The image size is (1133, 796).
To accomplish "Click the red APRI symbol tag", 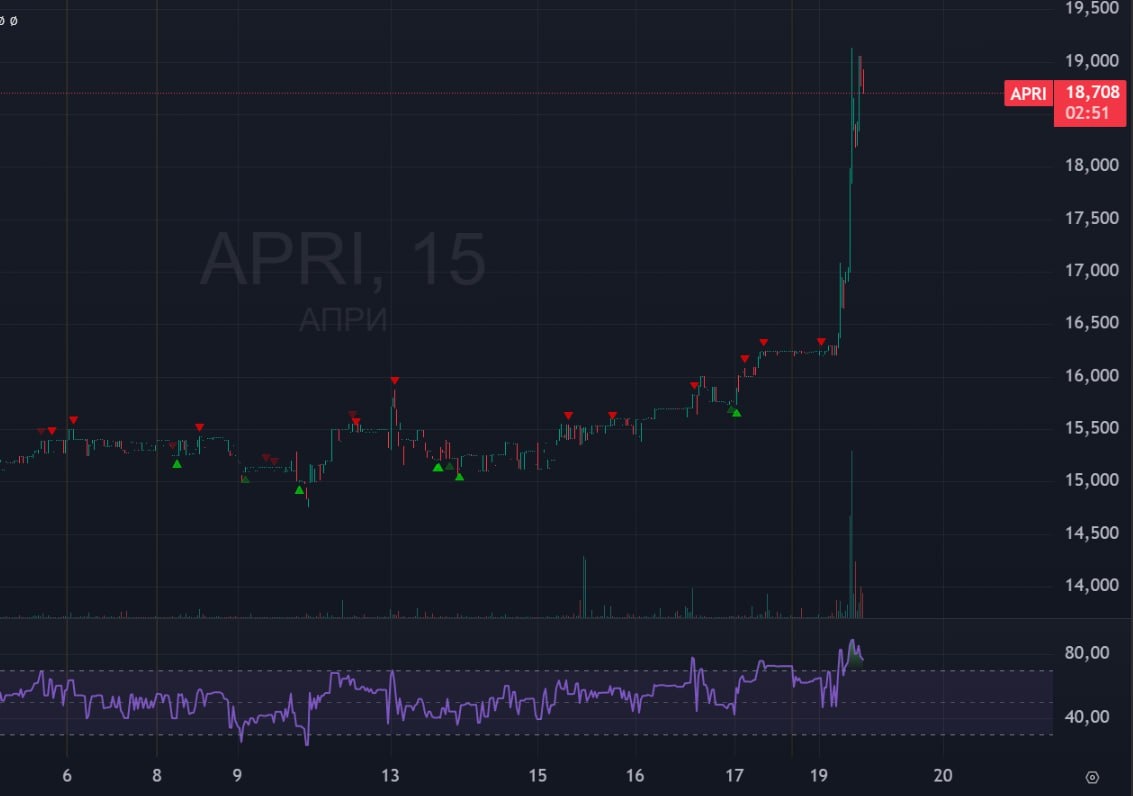I will pyautogui.click(x=1028, y=94).
